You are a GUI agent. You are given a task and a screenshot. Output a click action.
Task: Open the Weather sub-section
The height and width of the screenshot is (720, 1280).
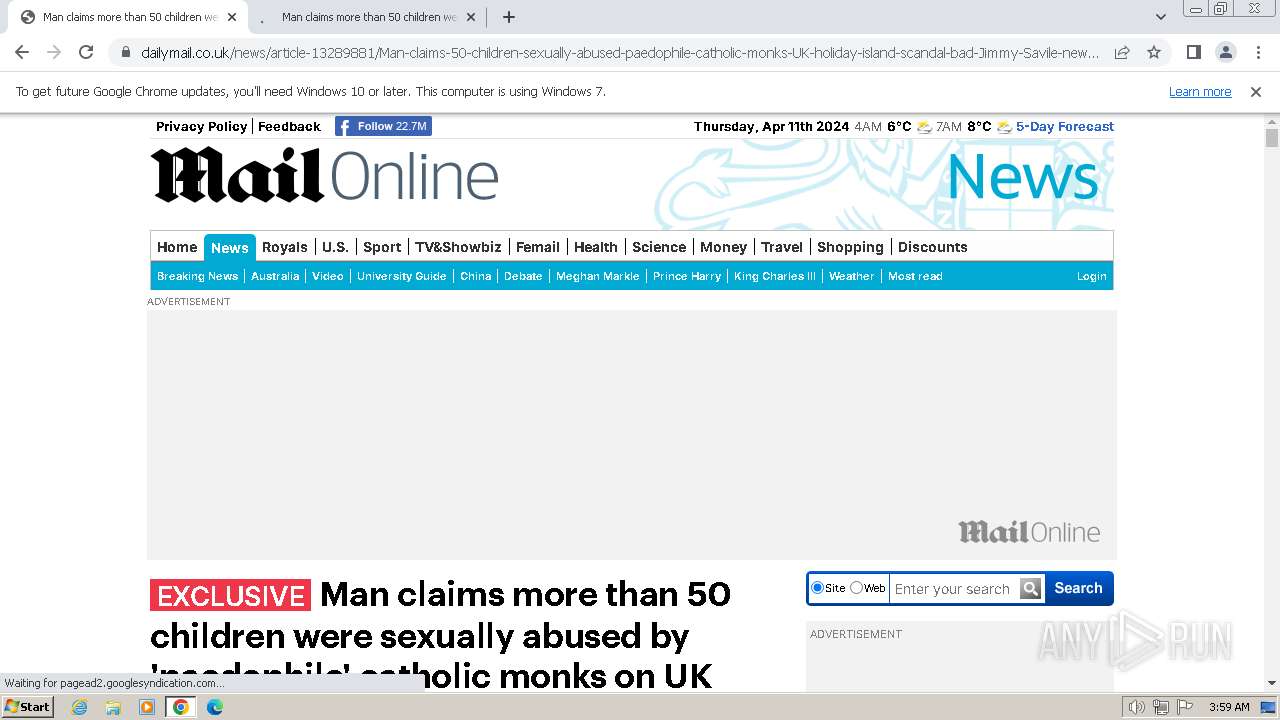click(852, 276)
